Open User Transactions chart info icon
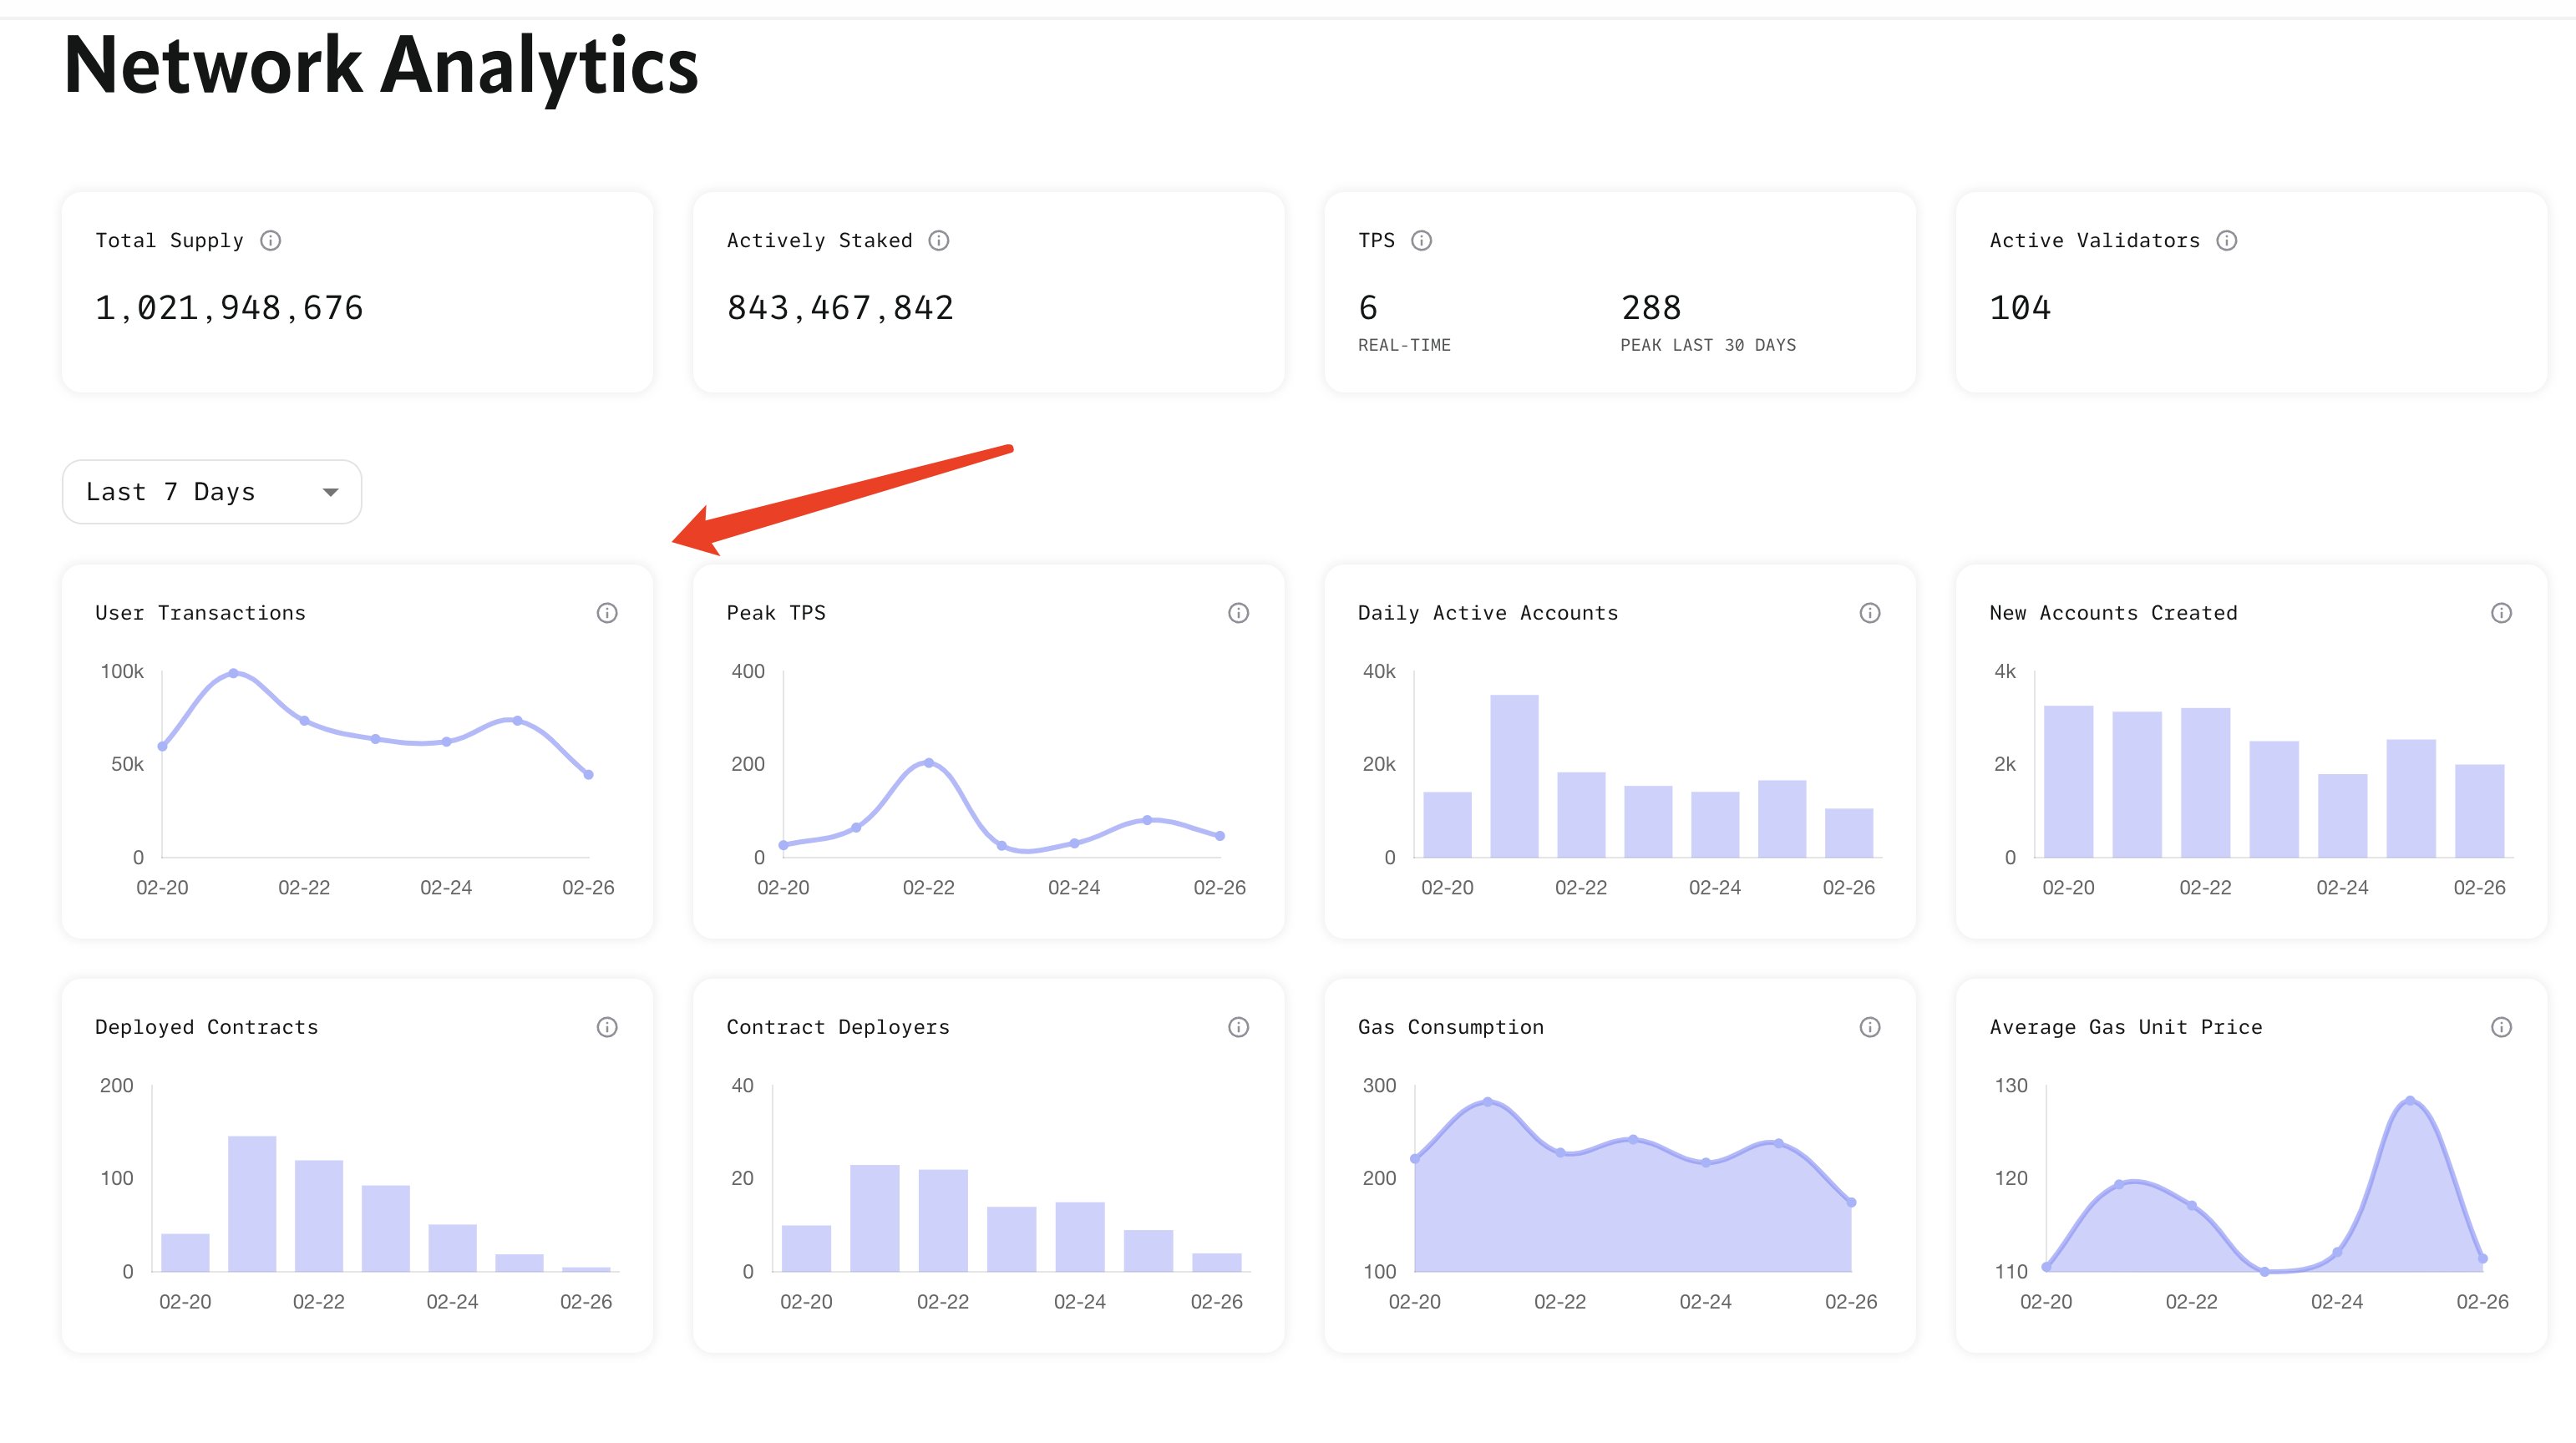Image resolution: width=2576 pixels, height=1443 pixels. point(607,613)
